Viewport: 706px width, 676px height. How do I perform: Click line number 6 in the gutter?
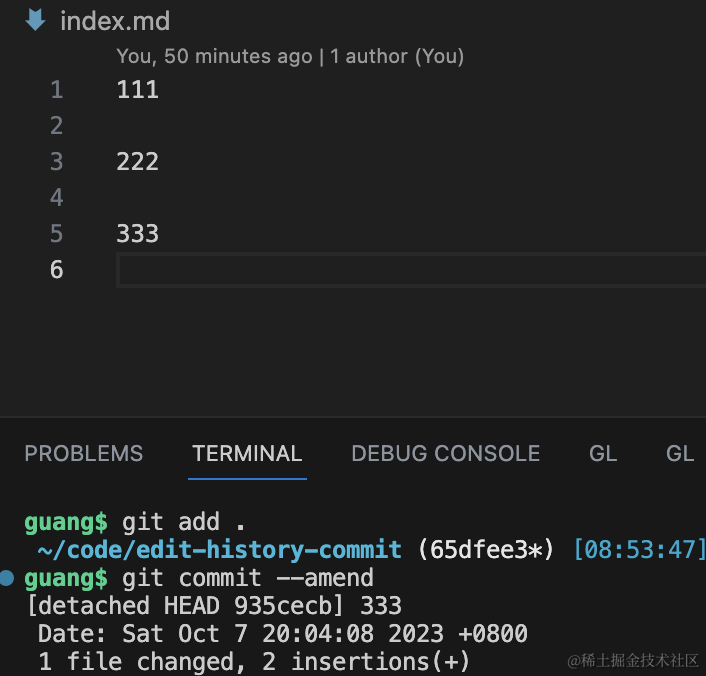click(x=57, y=270)
